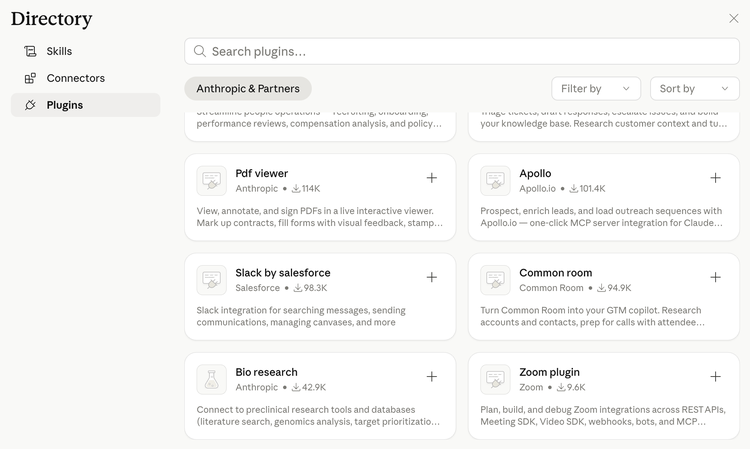The height and width of the screenshot is (449, 750).
Task: Add the Apollo plugin with plus icon
Action: pyautogui.click(x=715, y=178)
